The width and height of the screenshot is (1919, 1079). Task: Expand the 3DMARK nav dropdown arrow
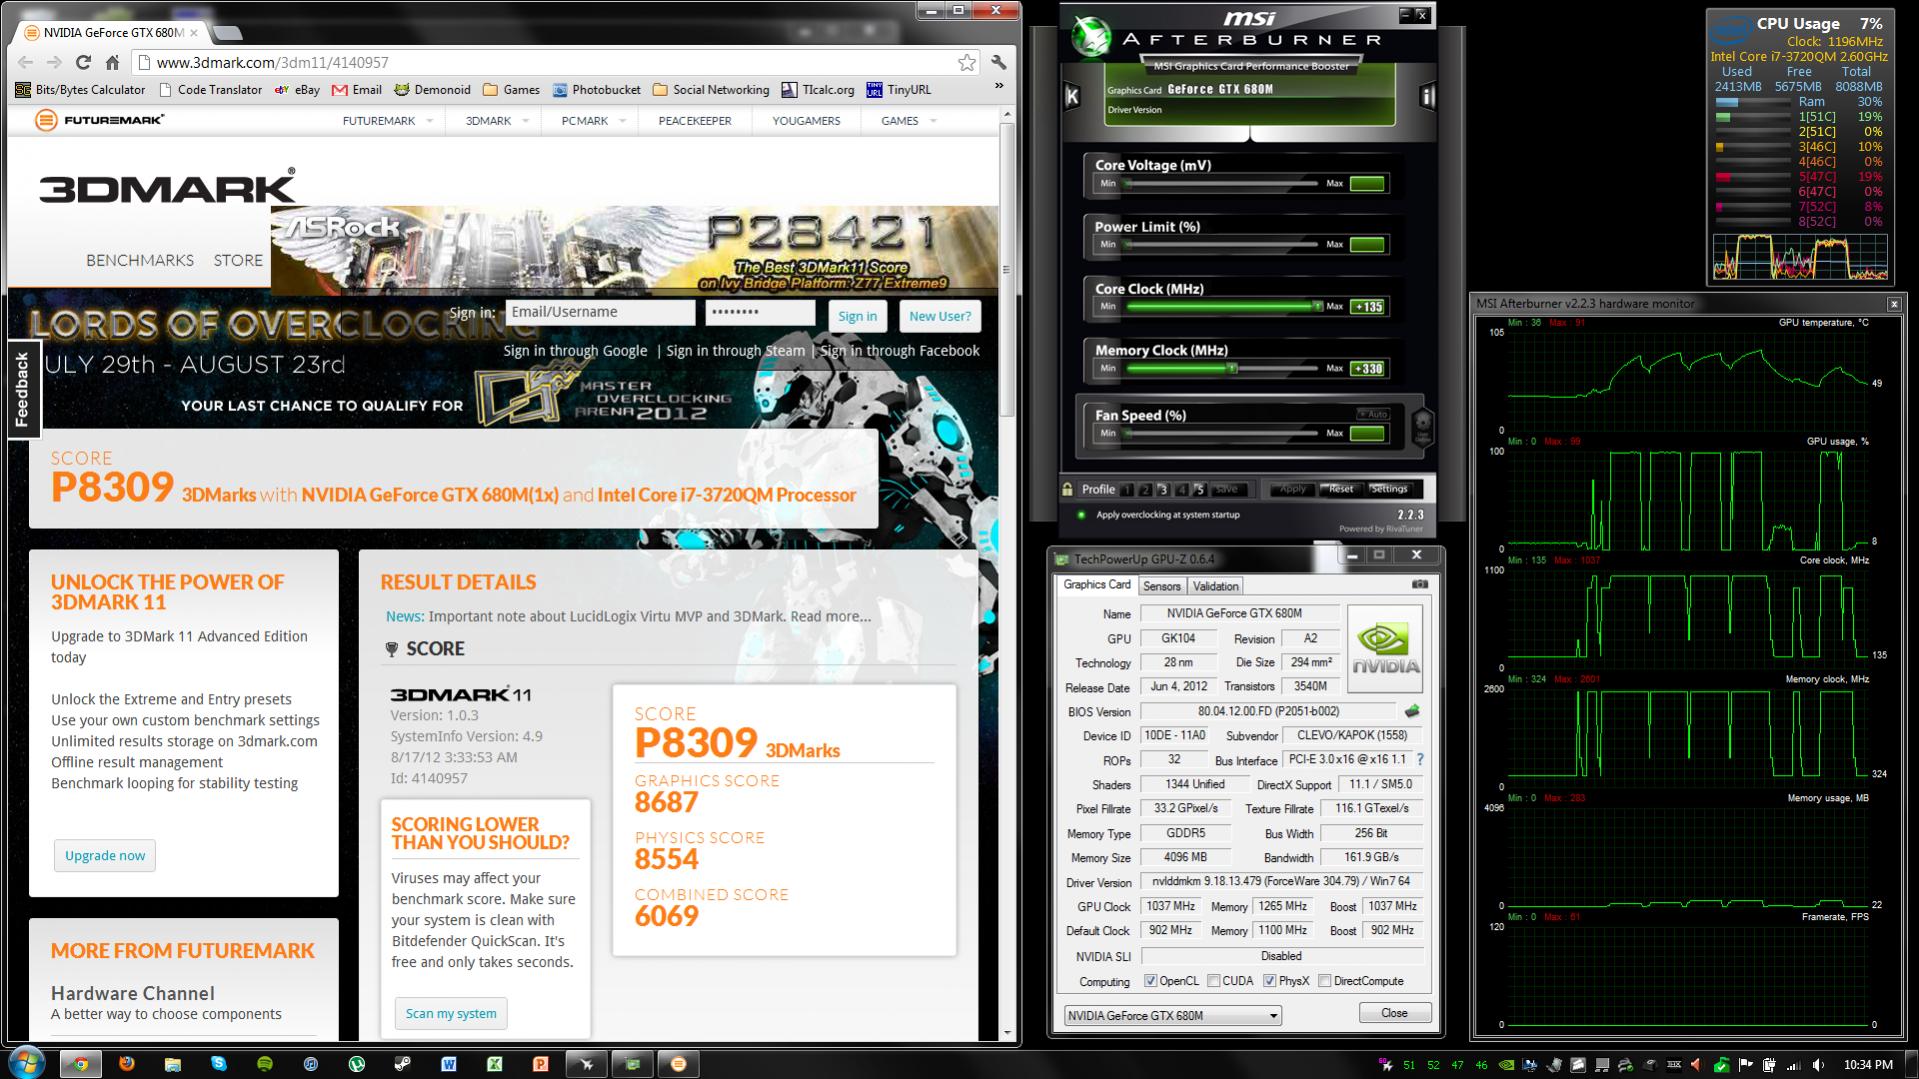point(525,121)
